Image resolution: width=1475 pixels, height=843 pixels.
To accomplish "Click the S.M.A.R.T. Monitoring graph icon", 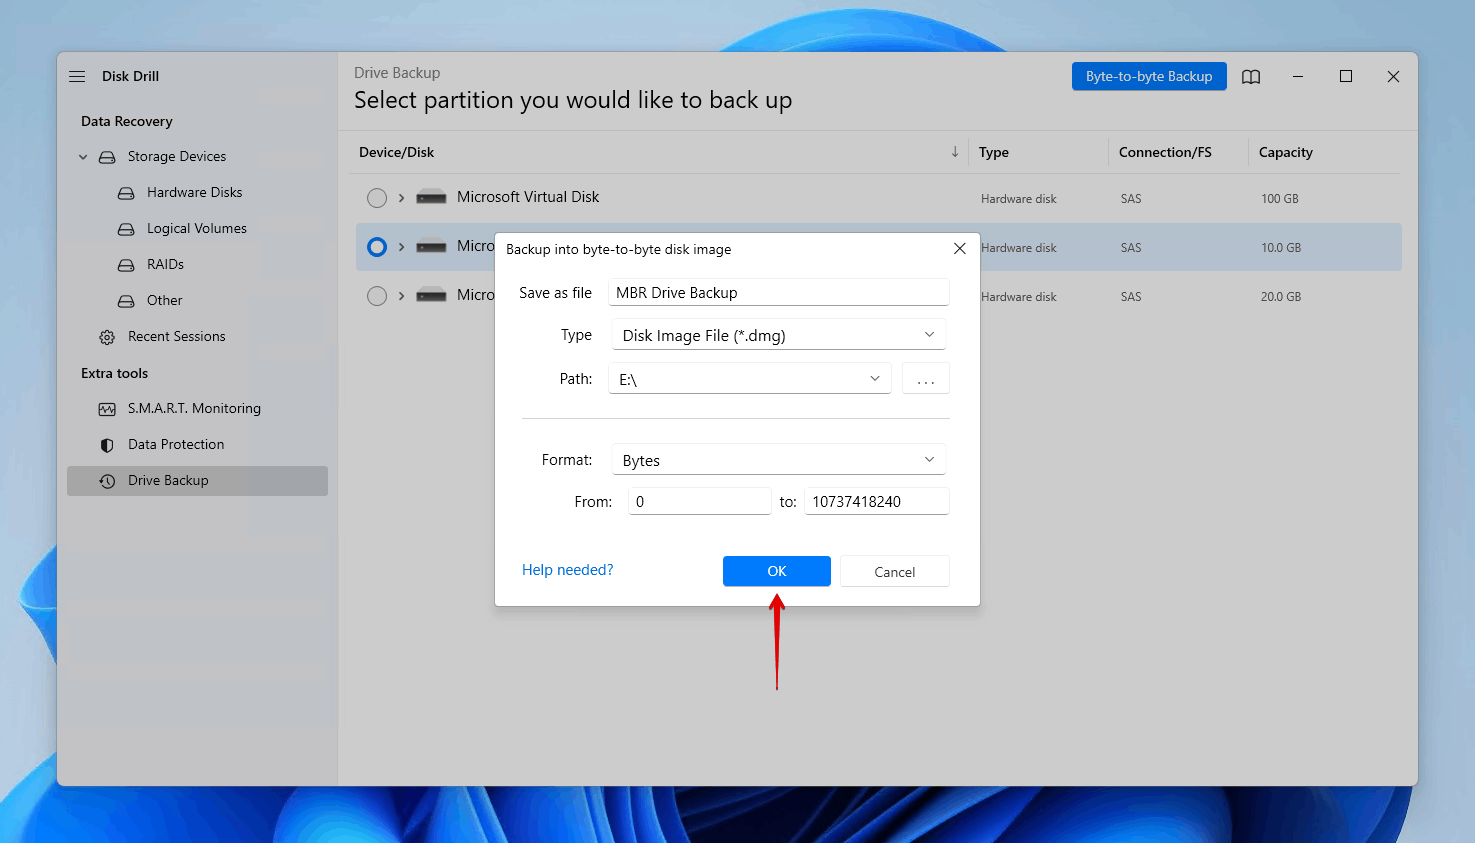I will coord(107,409).
